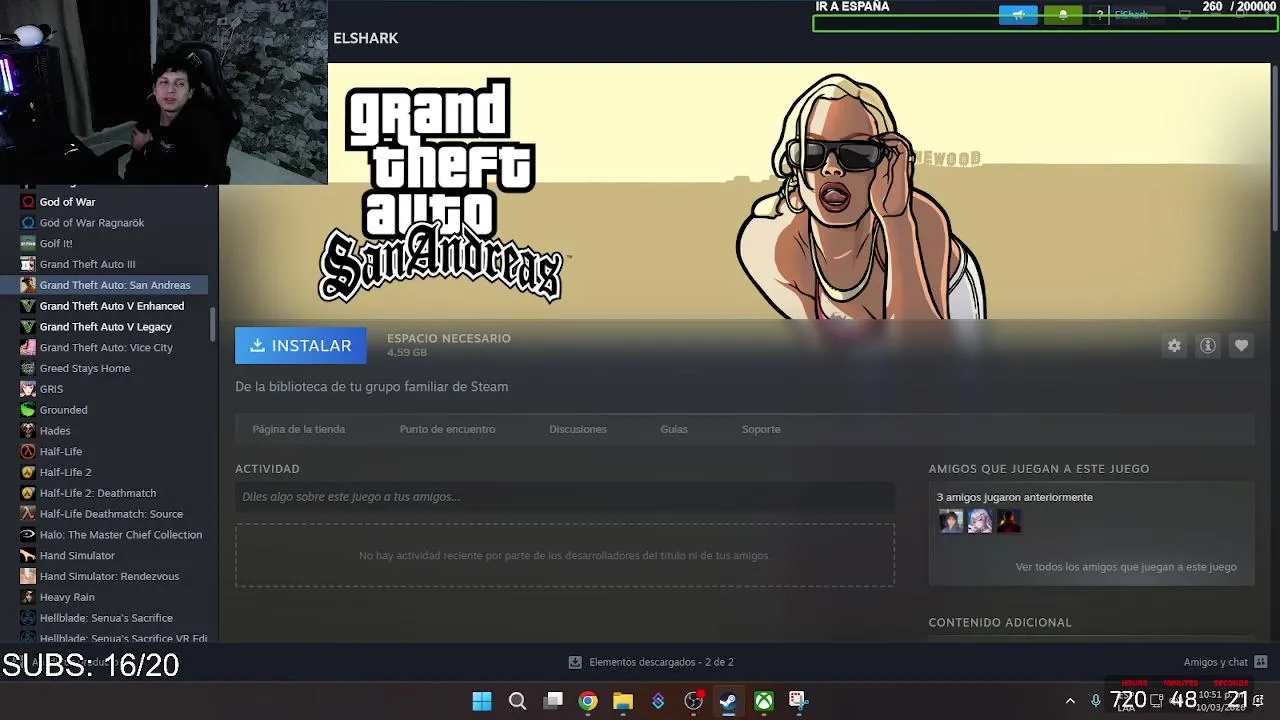Image resolution: width=1280 pixels, height=720 pixels.
Task: Open Task View from taskbar
Action: pos(553,701)
